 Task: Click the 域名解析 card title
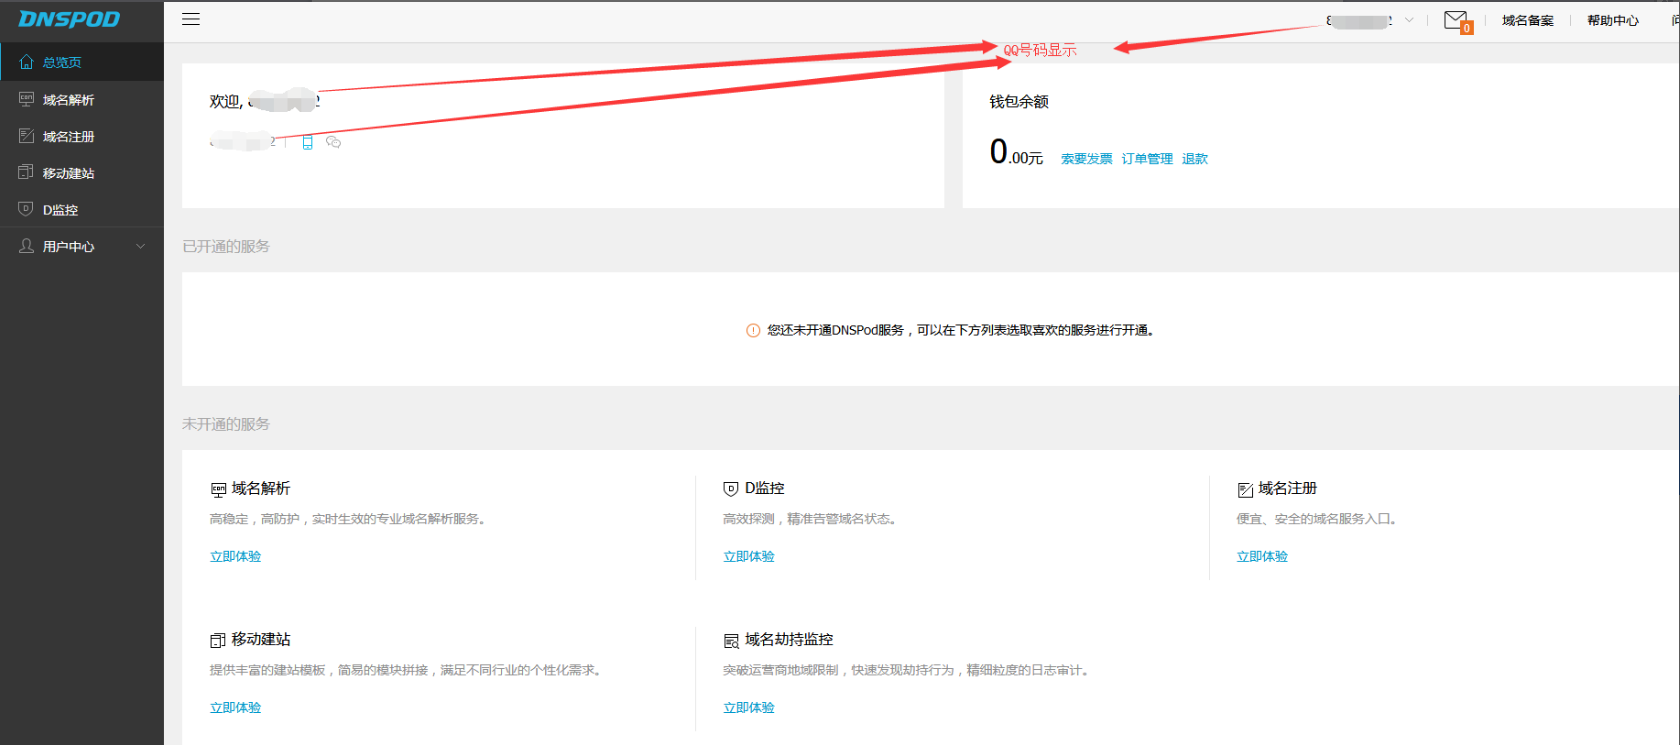point(261,488)
